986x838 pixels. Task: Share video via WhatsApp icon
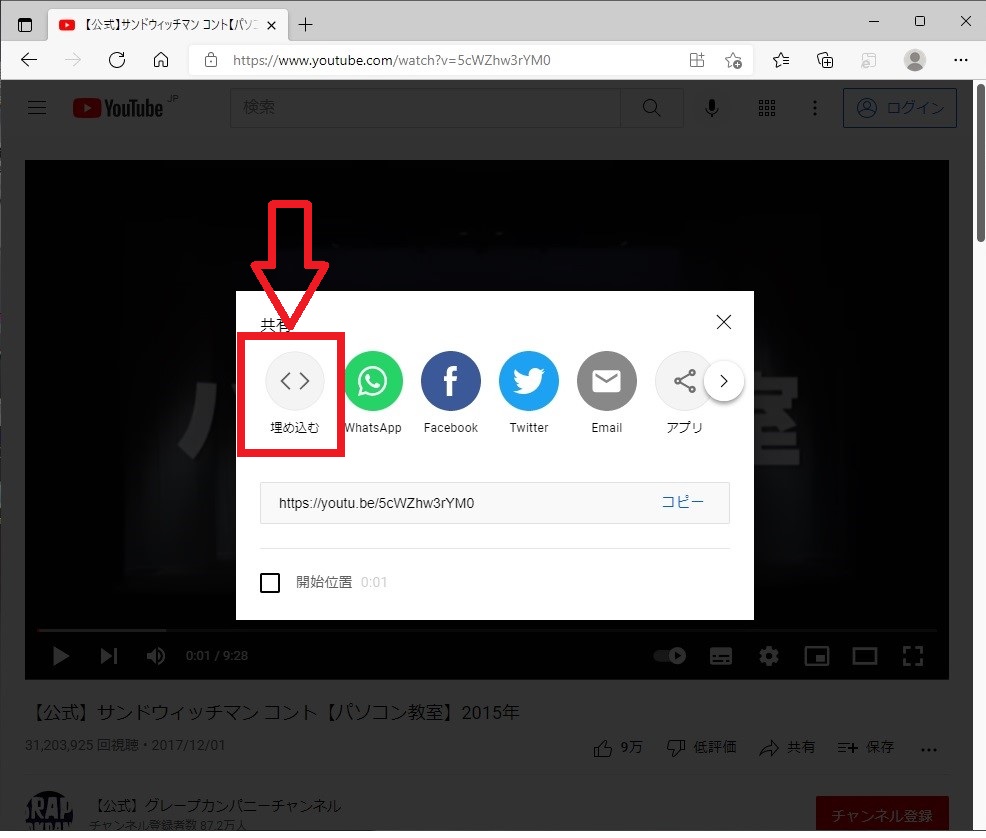pos(373,381)
